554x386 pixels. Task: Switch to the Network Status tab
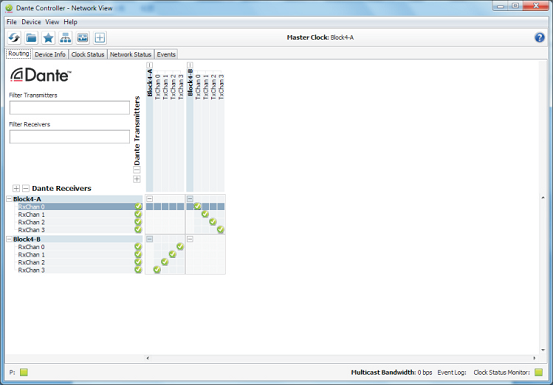[130, 54]
